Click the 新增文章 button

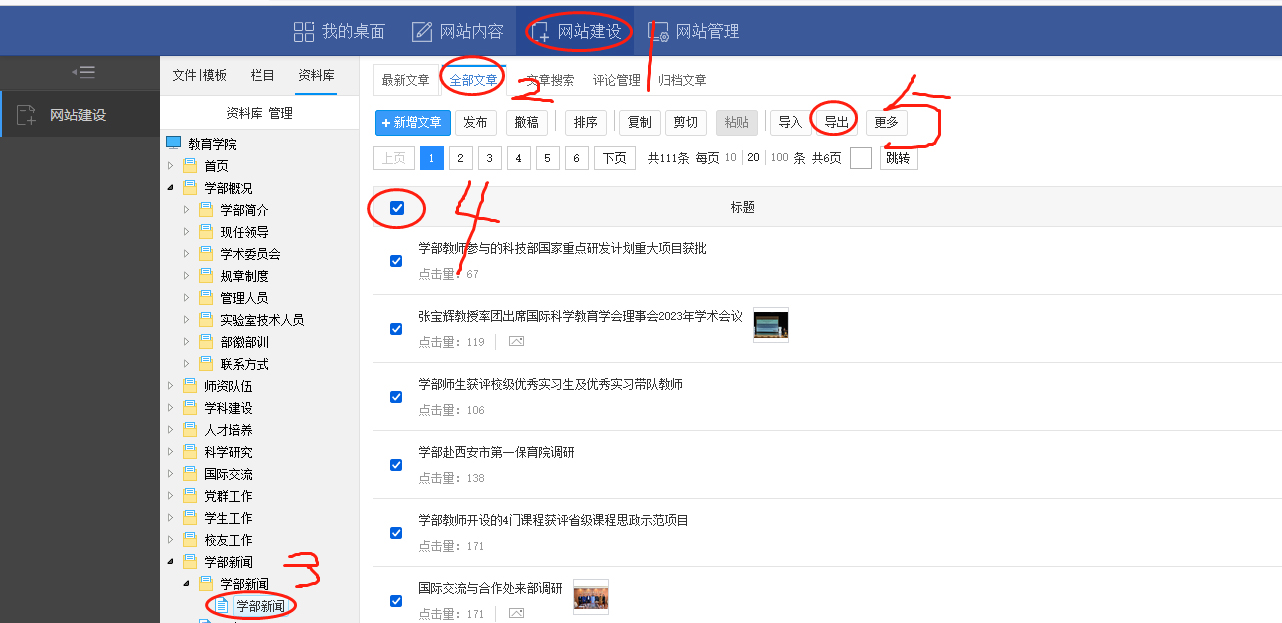(412, 122)
